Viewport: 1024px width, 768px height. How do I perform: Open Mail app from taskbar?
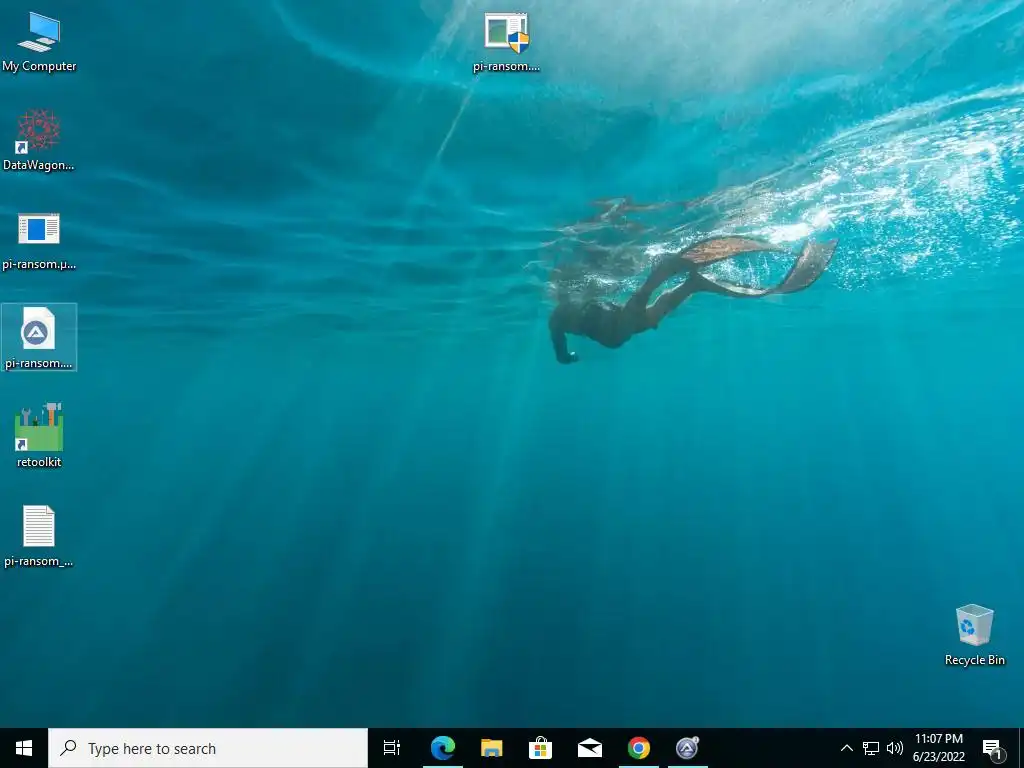coord(590,748)
